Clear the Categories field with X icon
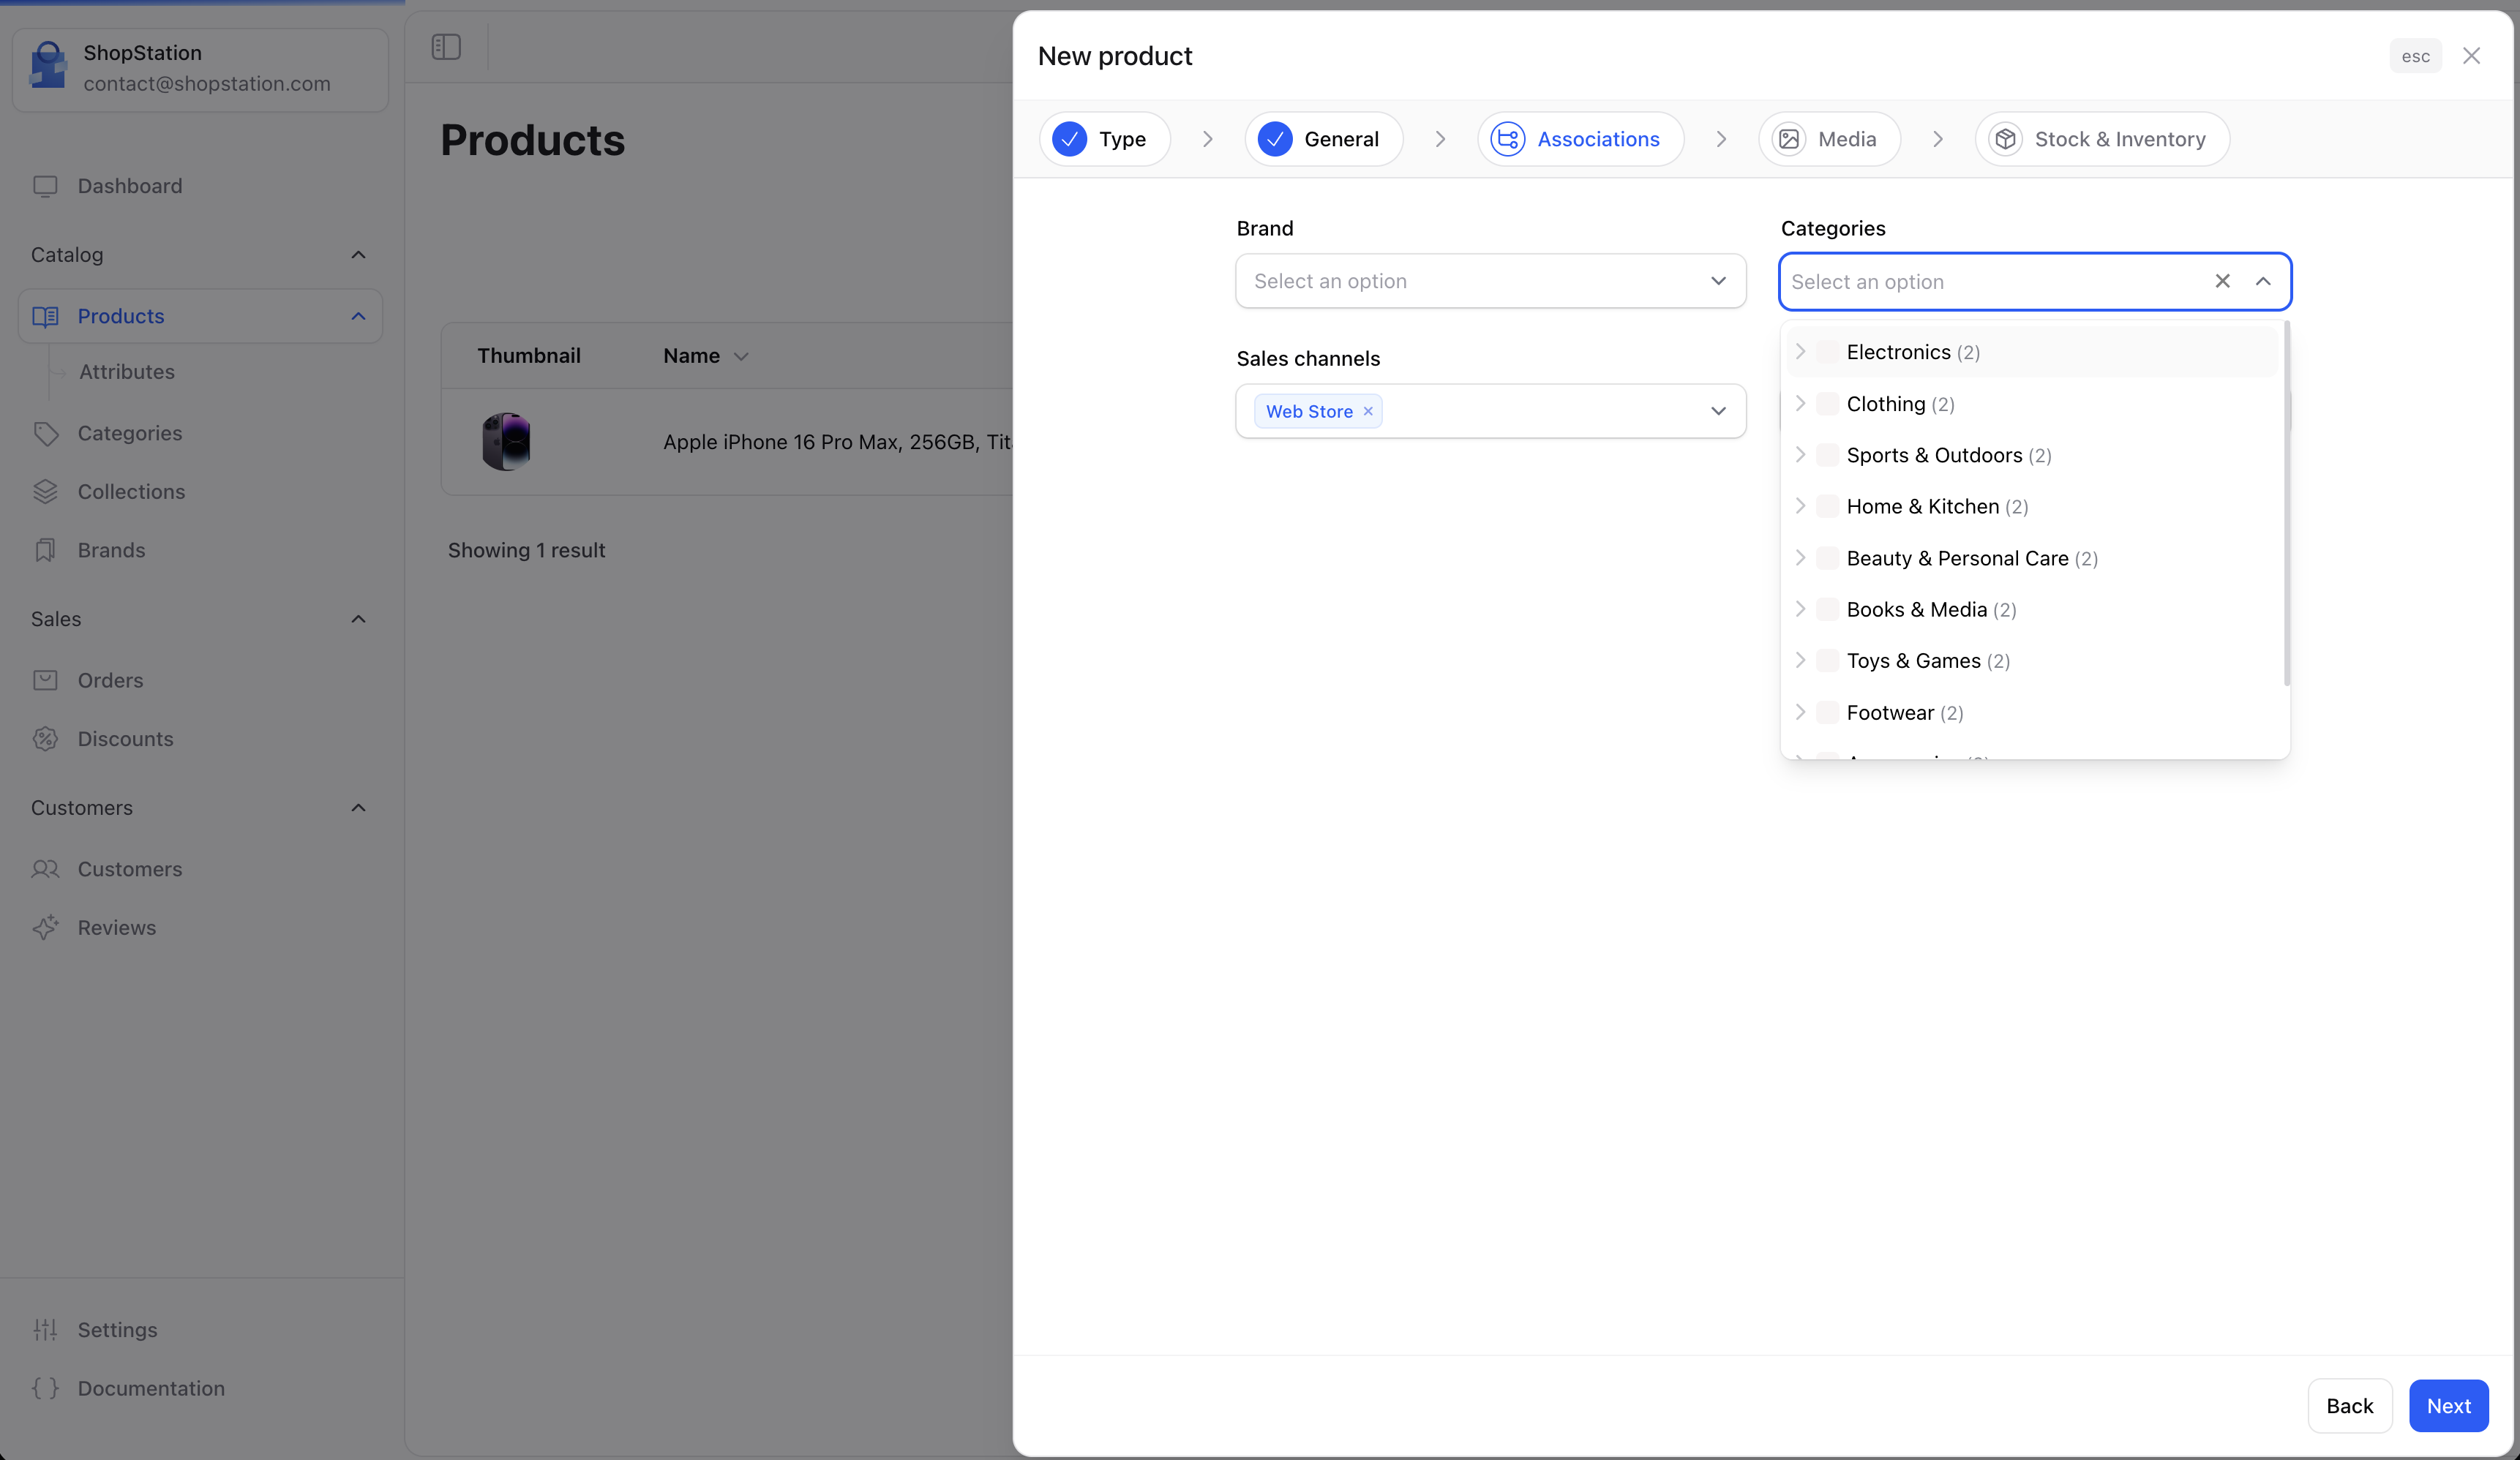The image size is (2520, 1460). coord(2222,281)
